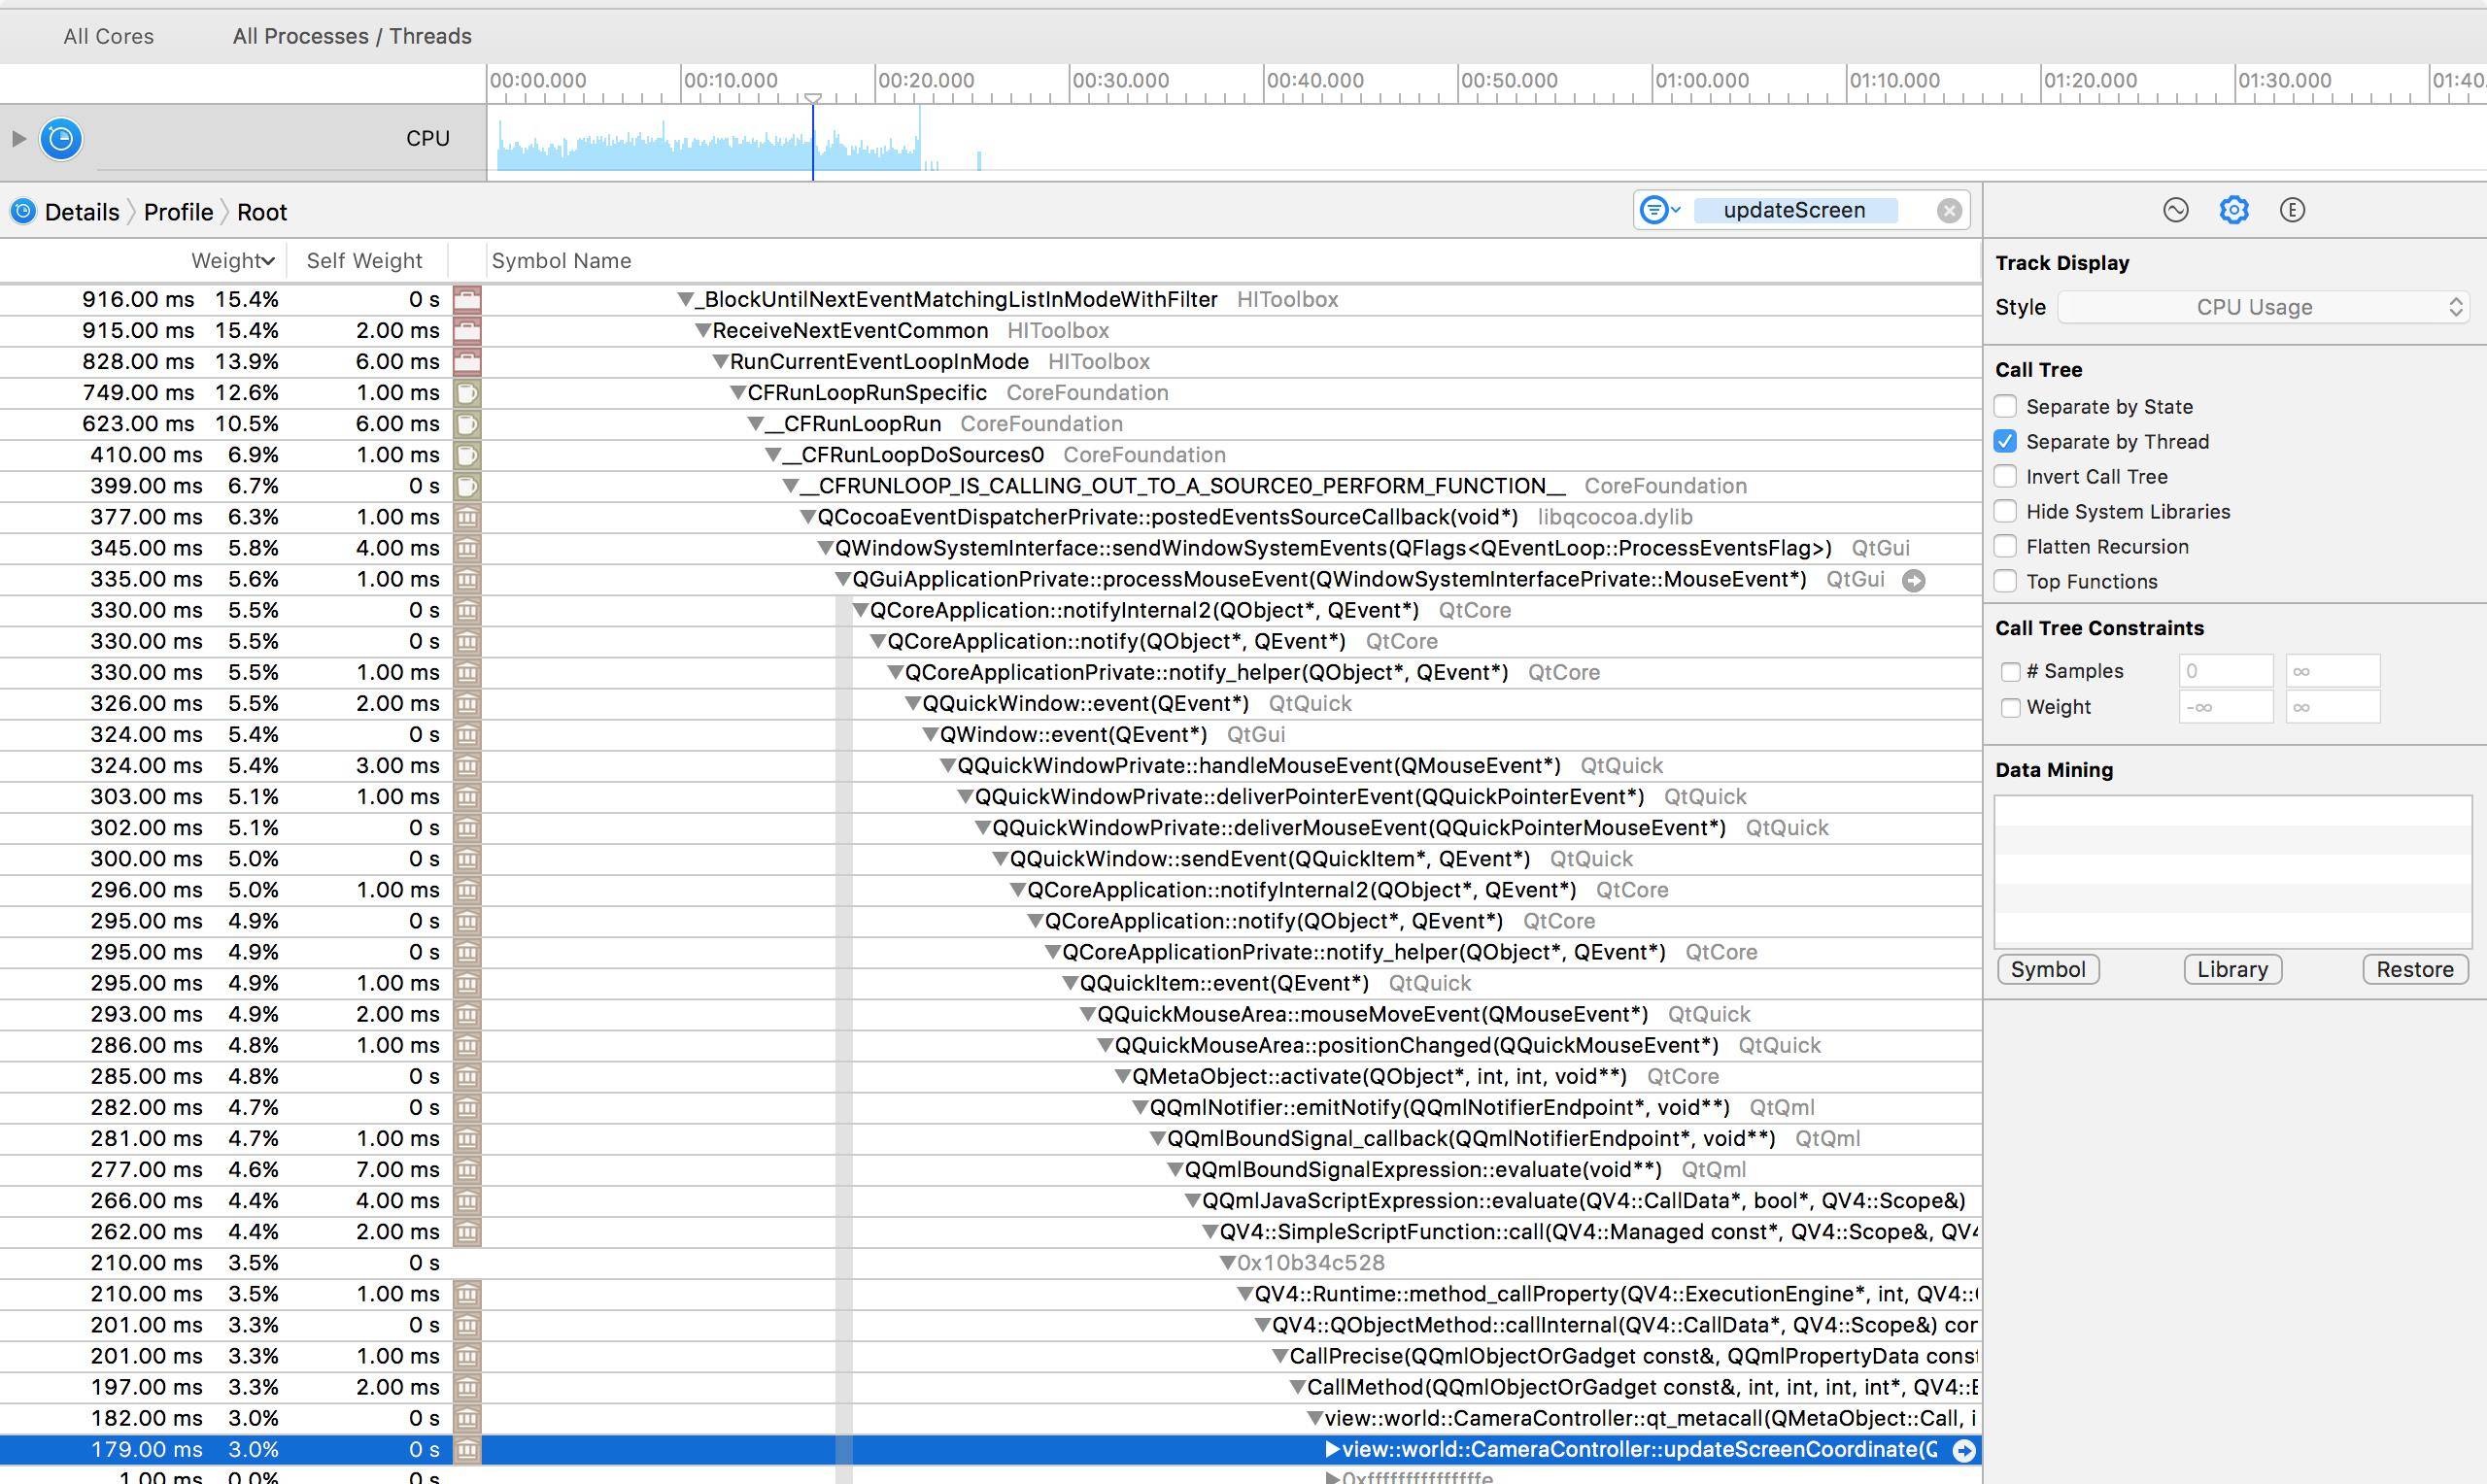Click focus arrow on updateScreenCoordinate row
The image size is (2487, 1484).
tap(1964, 1450)
